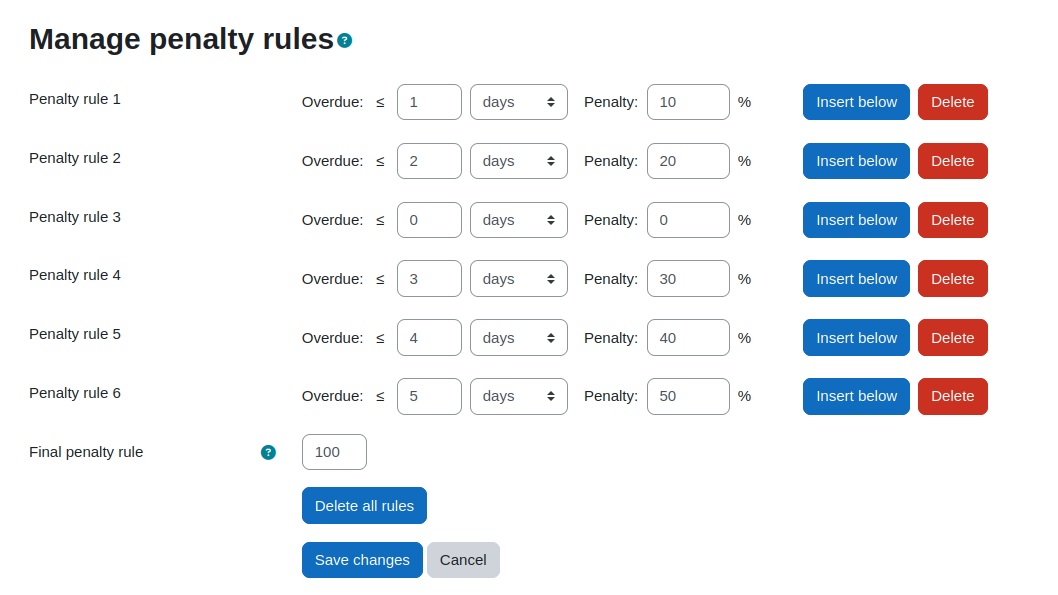Delete Penalty rule 3
This screenshot has height=595, width=1058.
pyautogui.click(x=952, y=220)
